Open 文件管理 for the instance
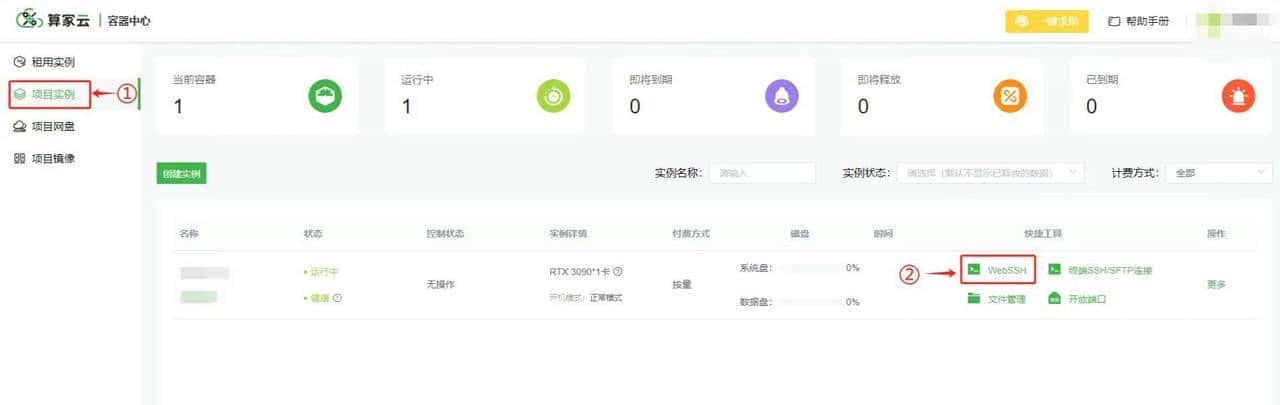This screenshot has width=1280, height=405. click(x=1007, y=299)
